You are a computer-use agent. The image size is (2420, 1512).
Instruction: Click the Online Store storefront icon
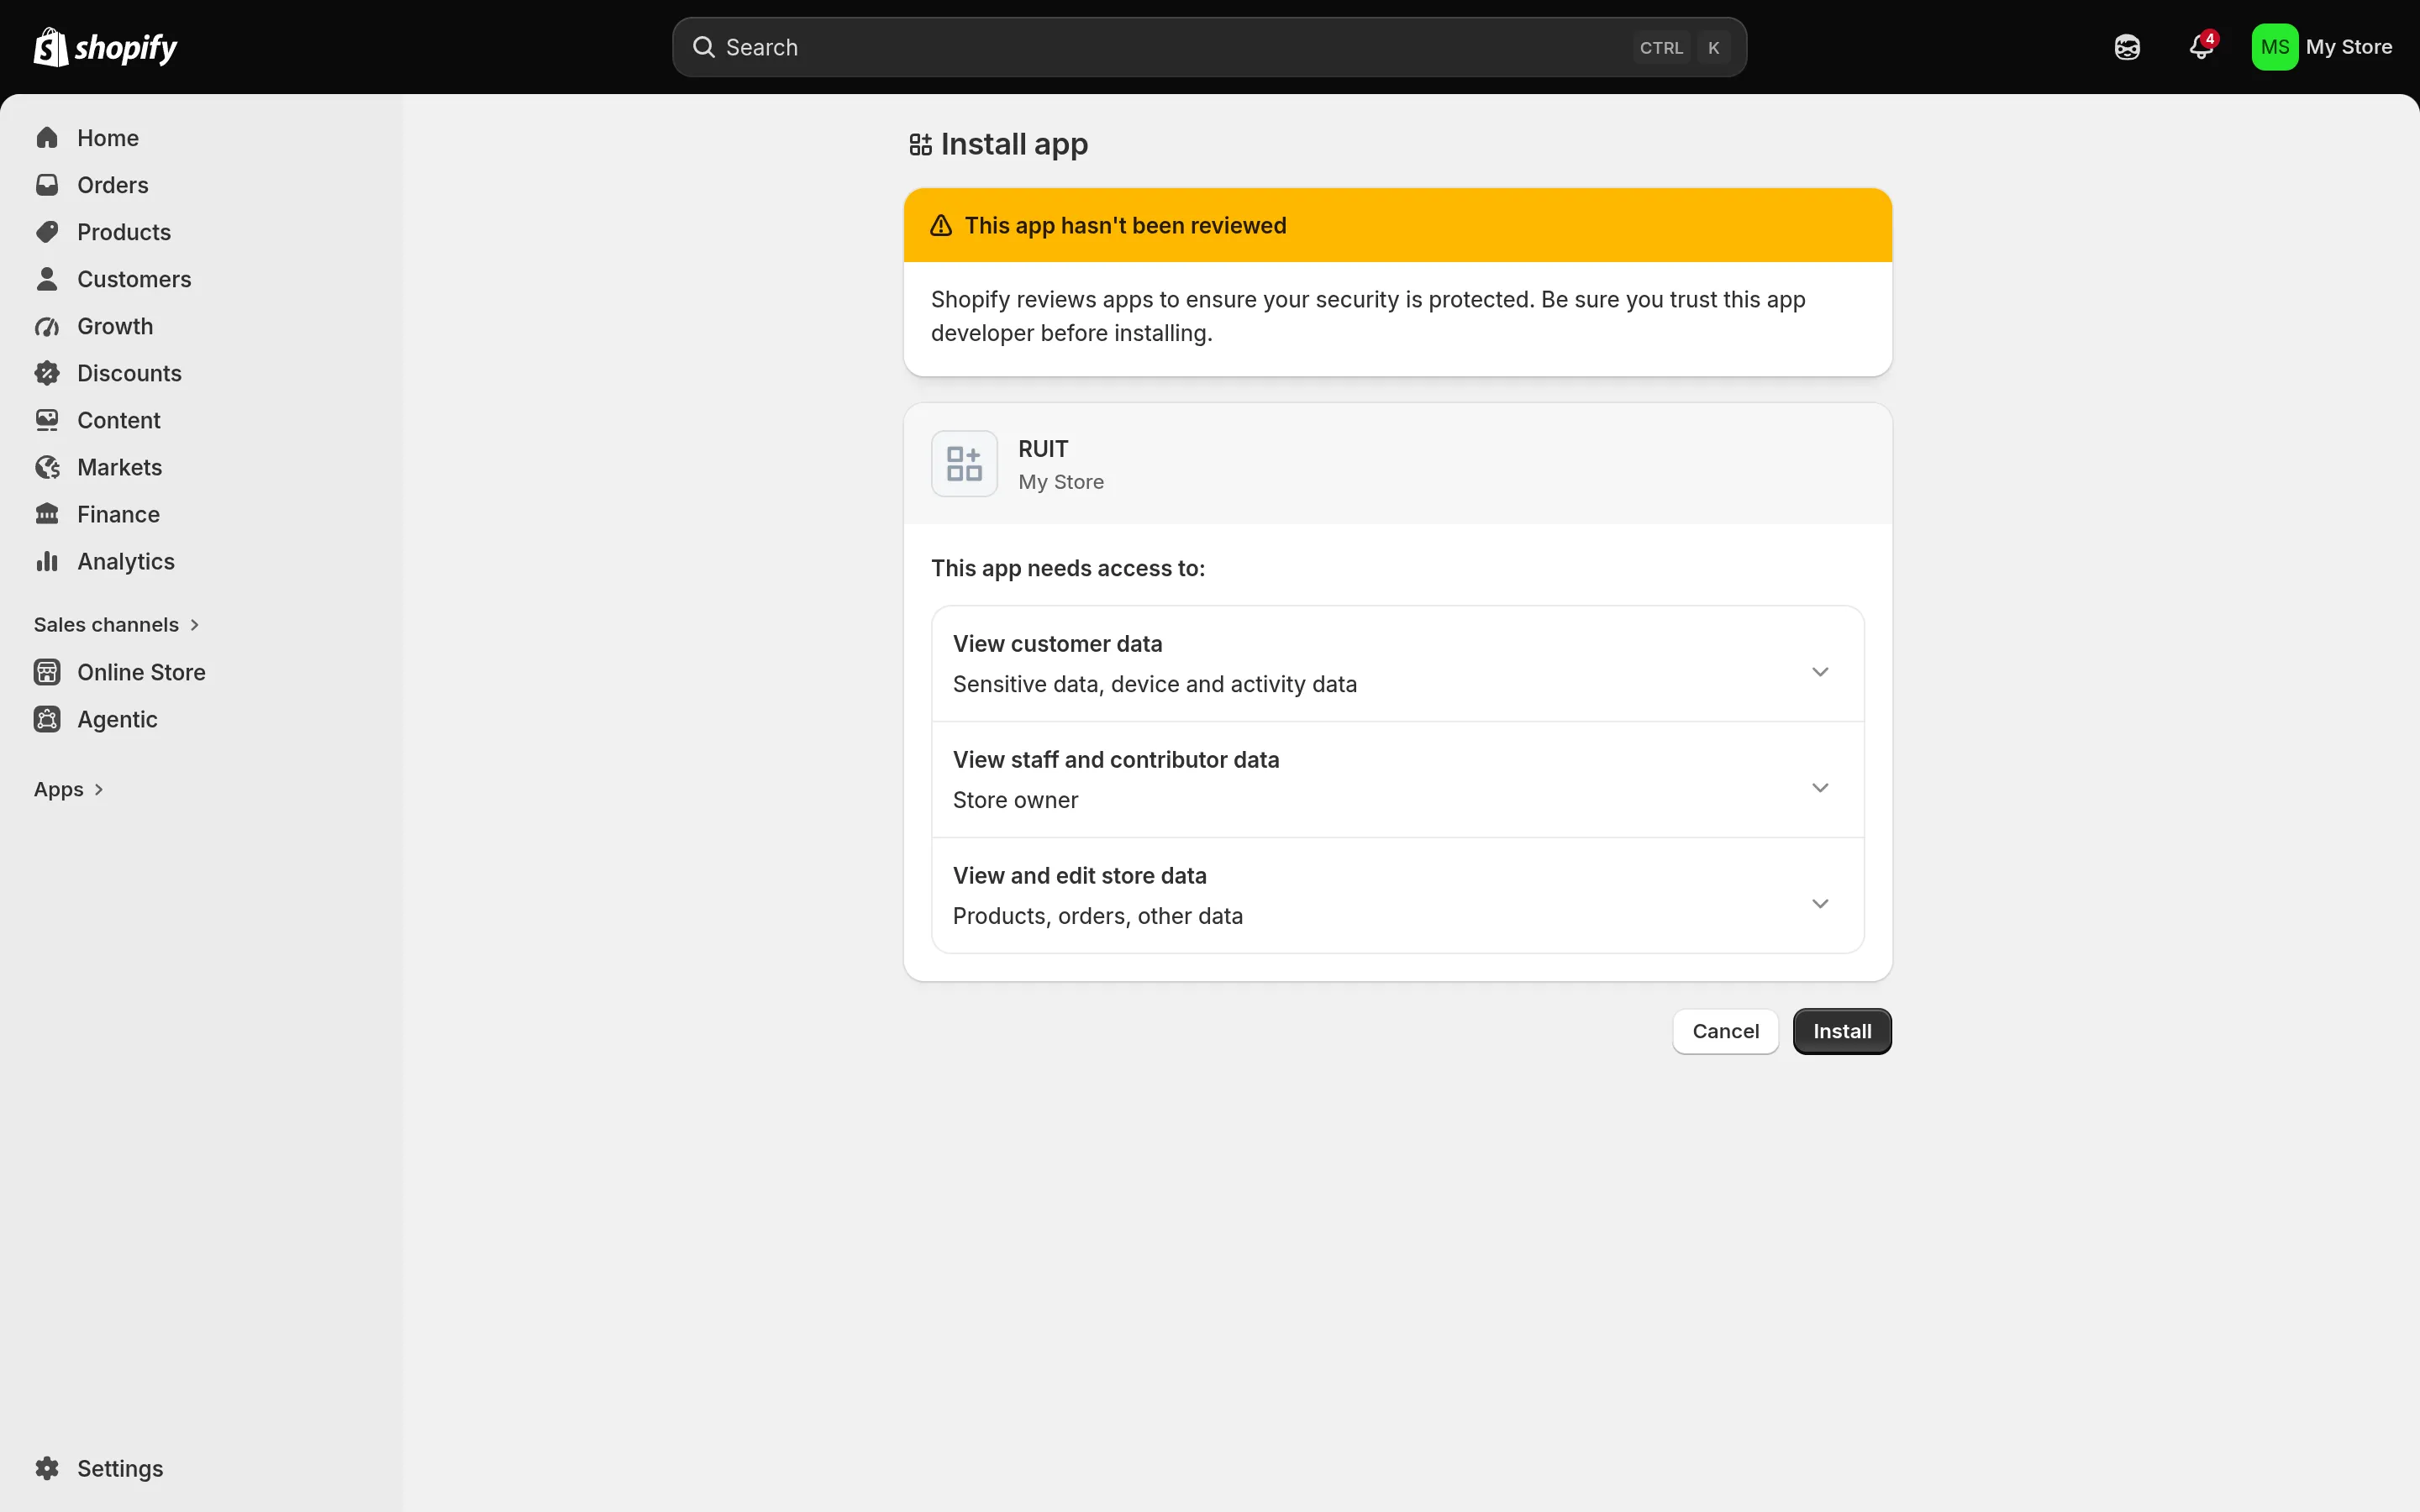47,672
